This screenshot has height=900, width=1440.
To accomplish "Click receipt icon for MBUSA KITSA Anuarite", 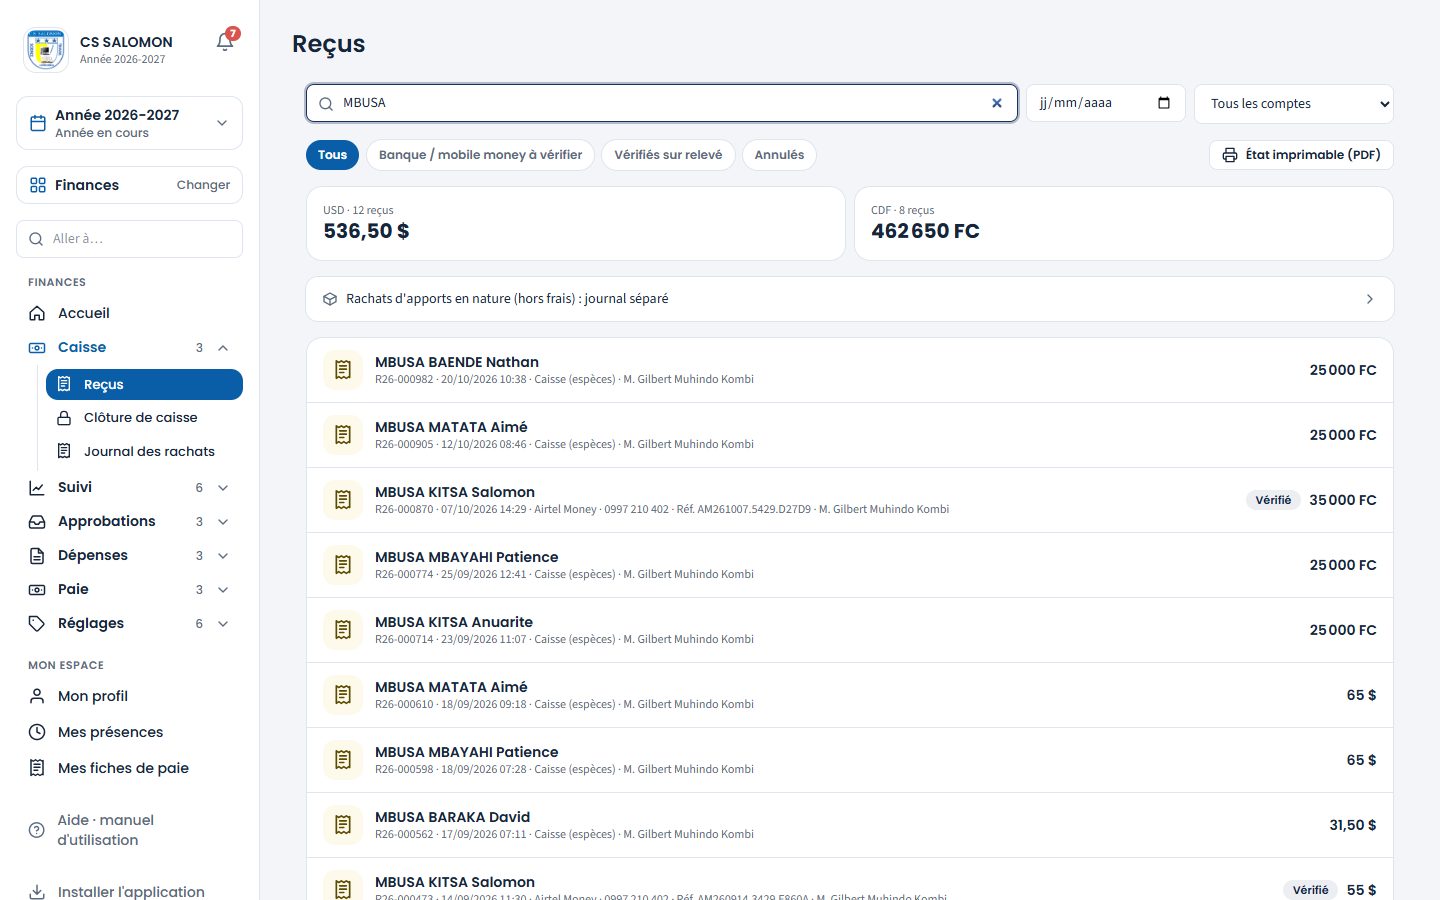I will (343, 630).
